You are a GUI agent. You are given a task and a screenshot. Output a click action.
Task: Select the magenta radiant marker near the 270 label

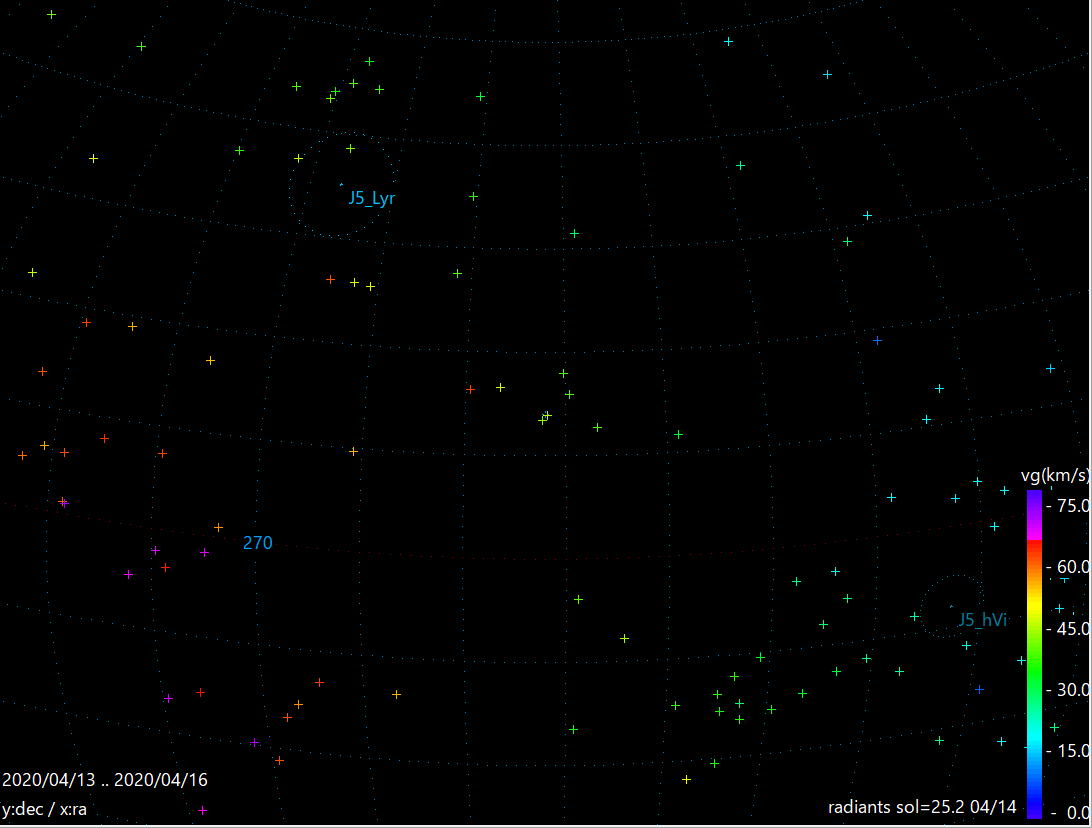pos(204,553)
